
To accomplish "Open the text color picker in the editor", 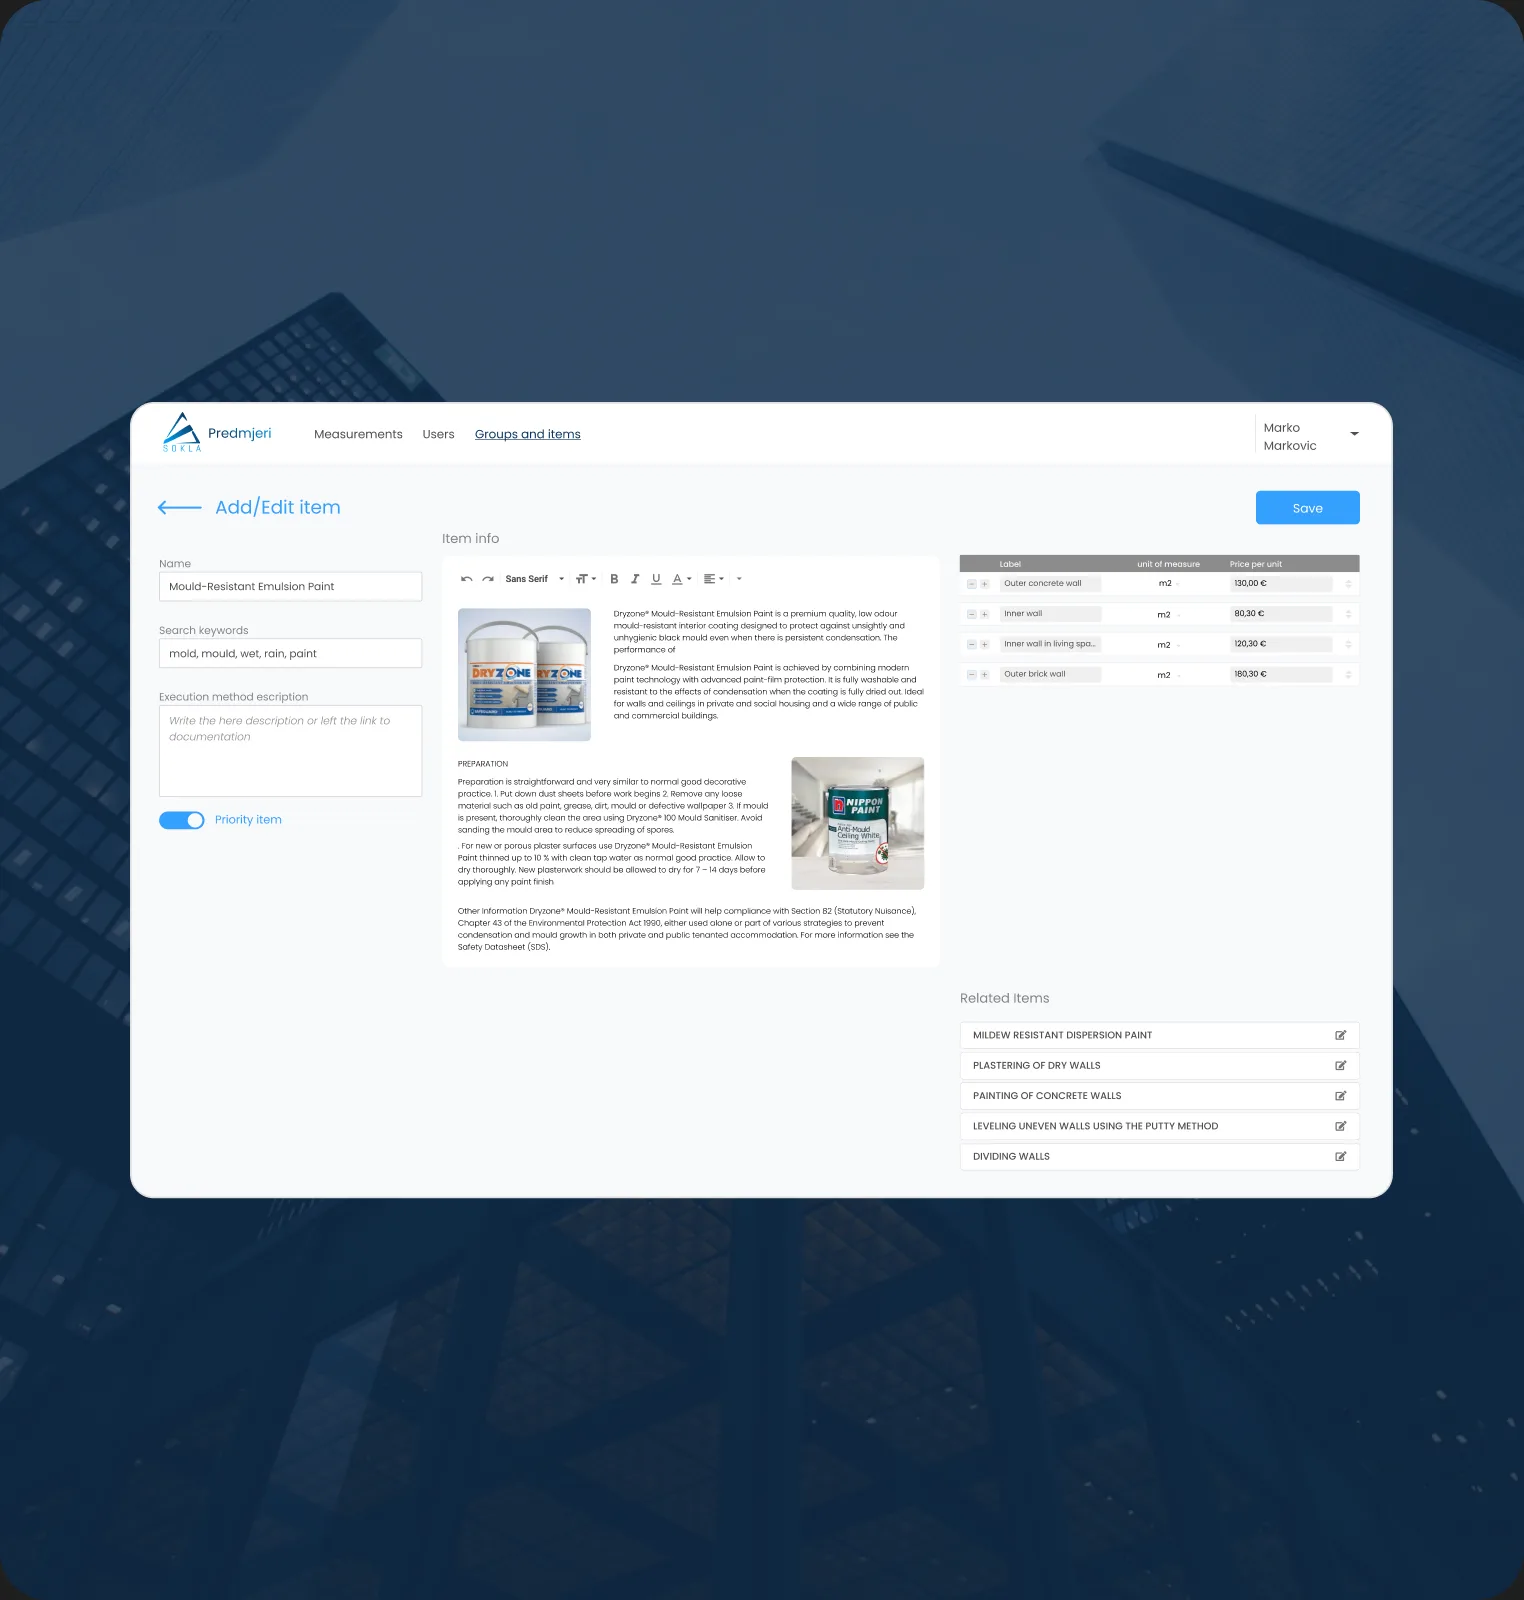I will (x=682, y=579).
